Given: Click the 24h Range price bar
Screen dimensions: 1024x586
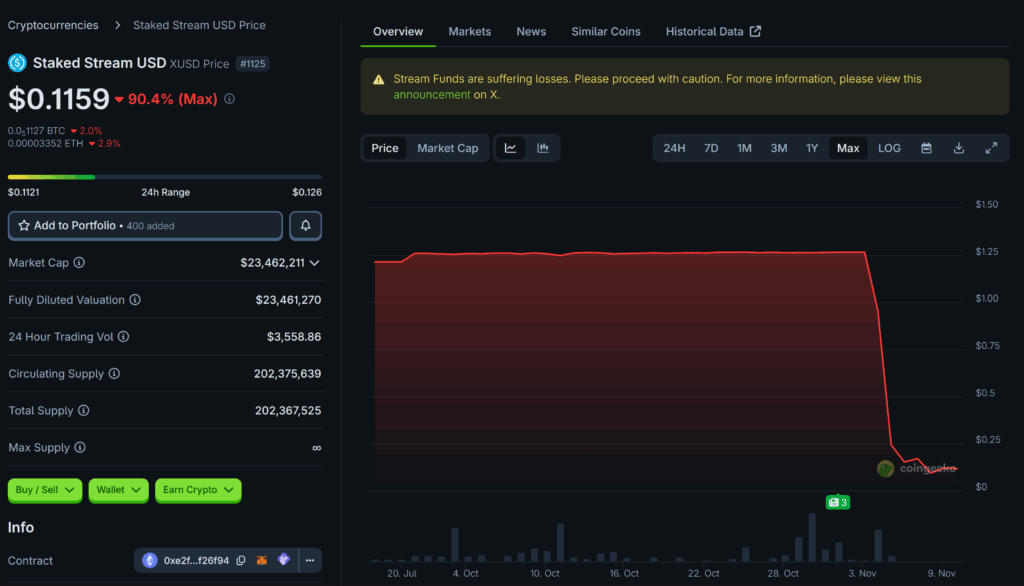Looking at the screenshot, I should (x=165, y=177).
